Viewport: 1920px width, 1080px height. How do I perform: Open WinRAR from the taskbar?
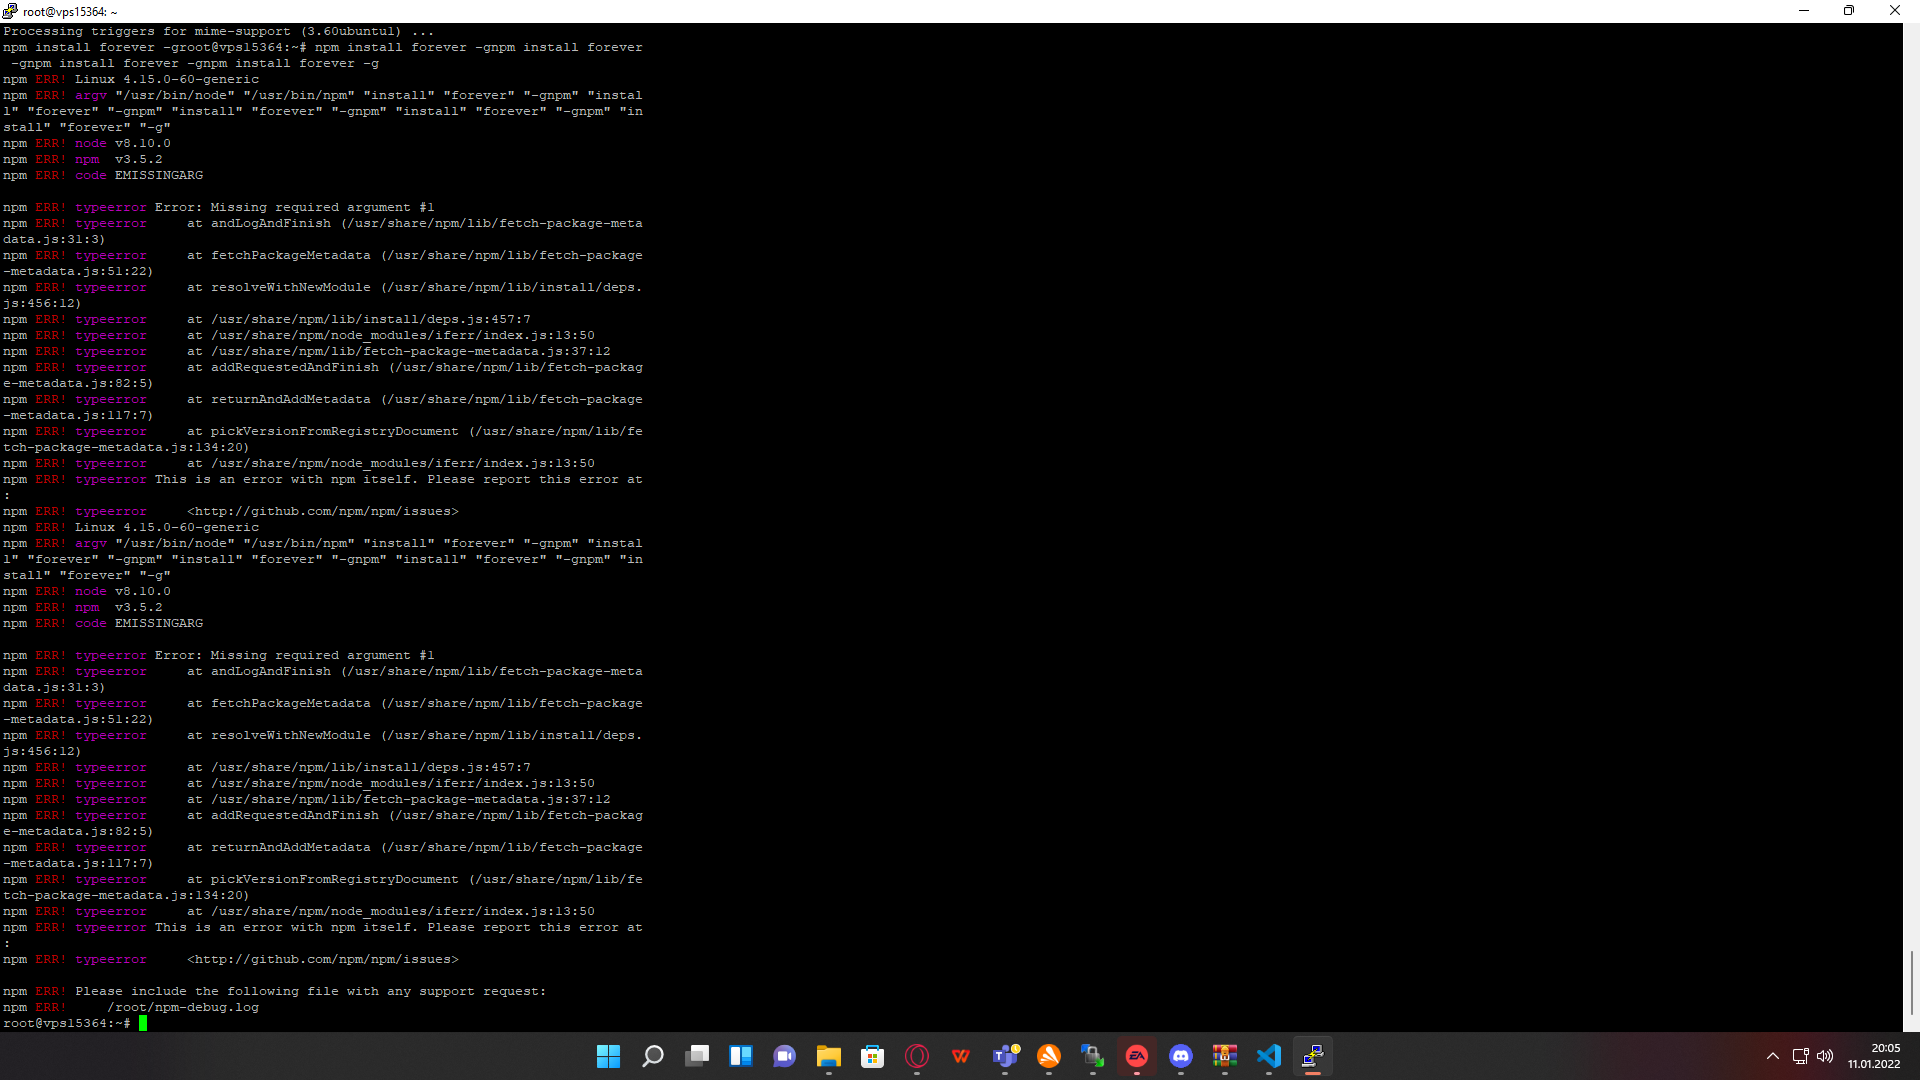pos(1225,1056)
